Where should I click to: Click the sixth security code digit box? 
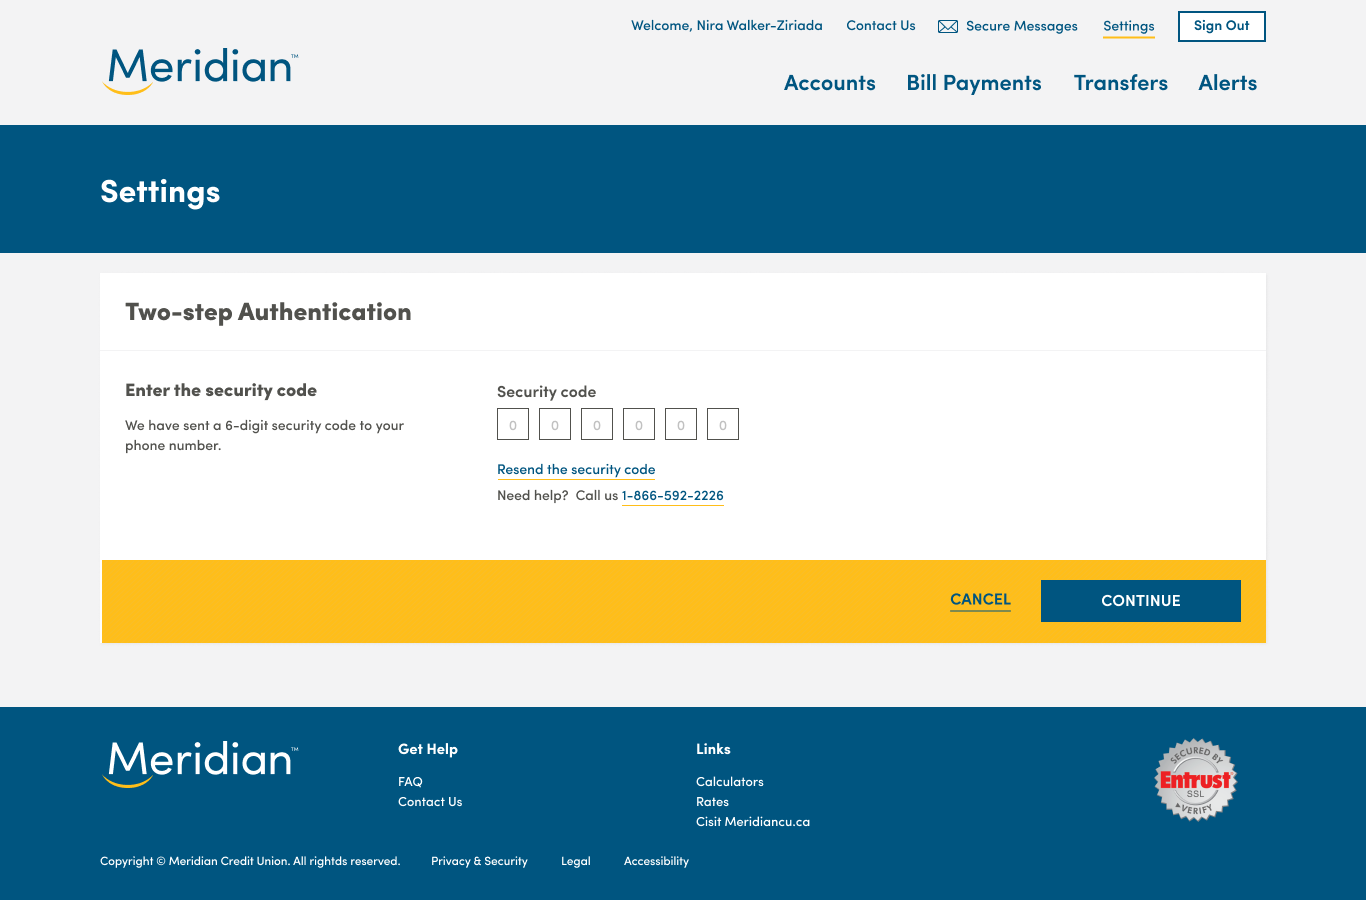click(x=723, y=424)
